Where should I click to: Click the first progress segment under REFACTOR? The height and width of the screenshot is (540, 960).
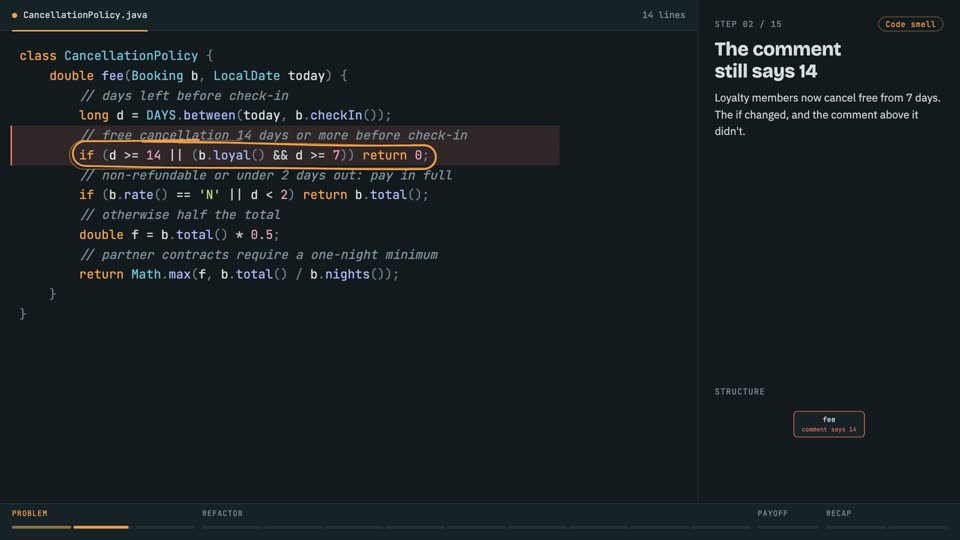(x=231, y=527)
